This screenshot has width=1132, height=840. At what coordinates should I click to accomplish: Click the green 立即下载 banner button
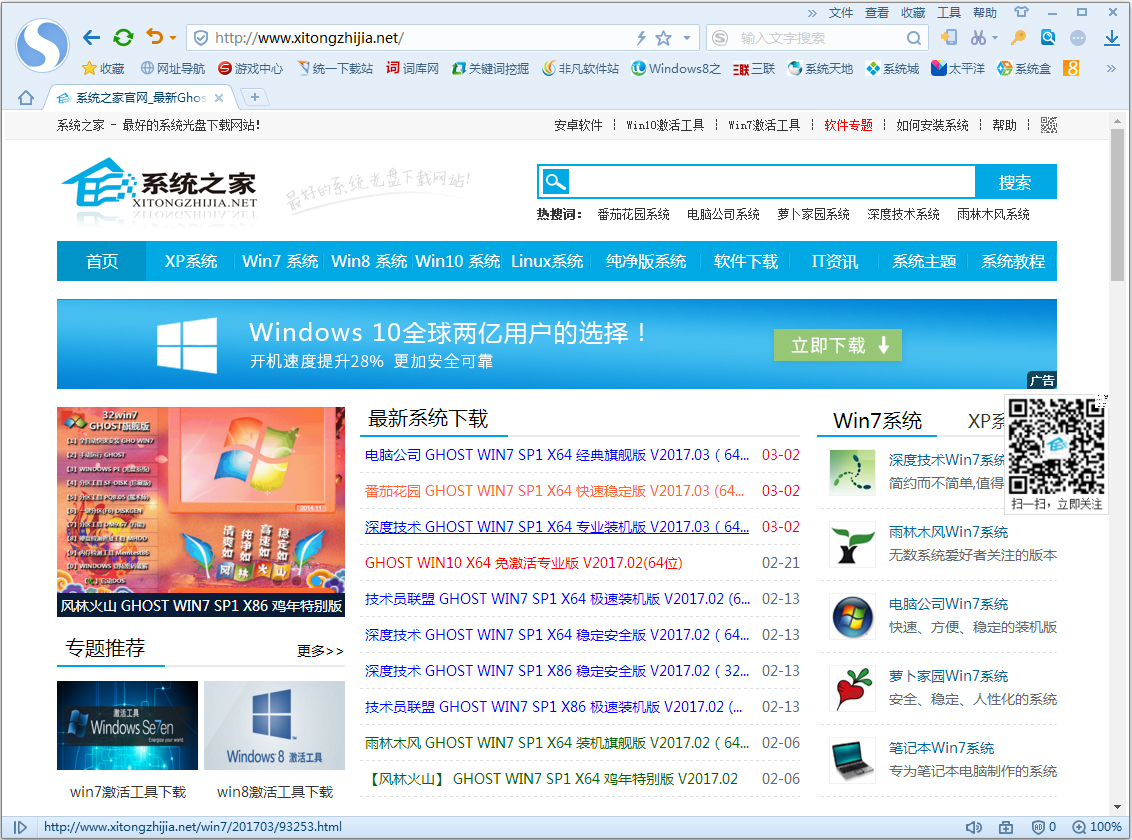[x=837, y=345]
